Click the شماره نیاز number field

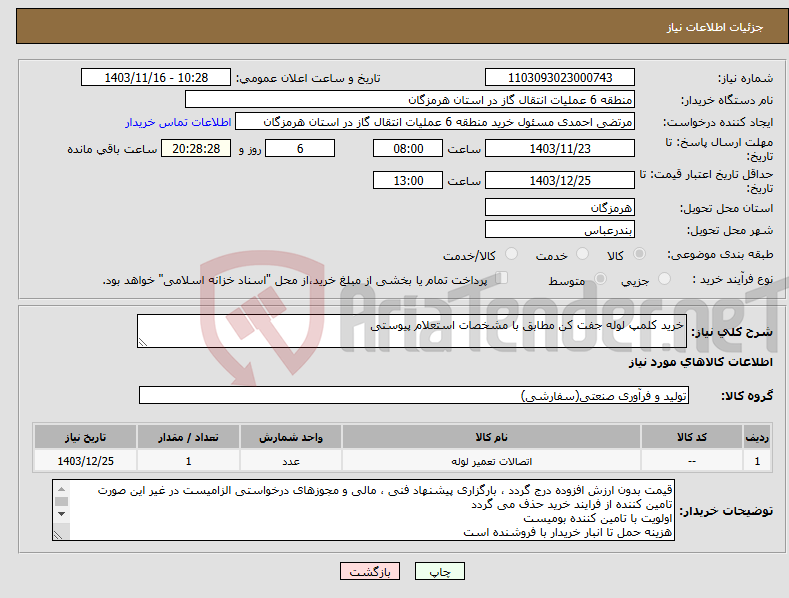pyautogui.click(x=560, y=78)
